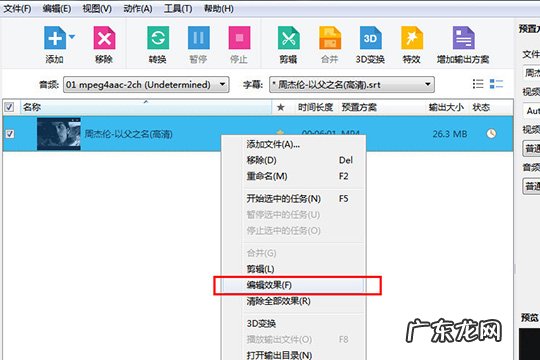Sort by the 预置方案 column header

click(x=359, y=107)
